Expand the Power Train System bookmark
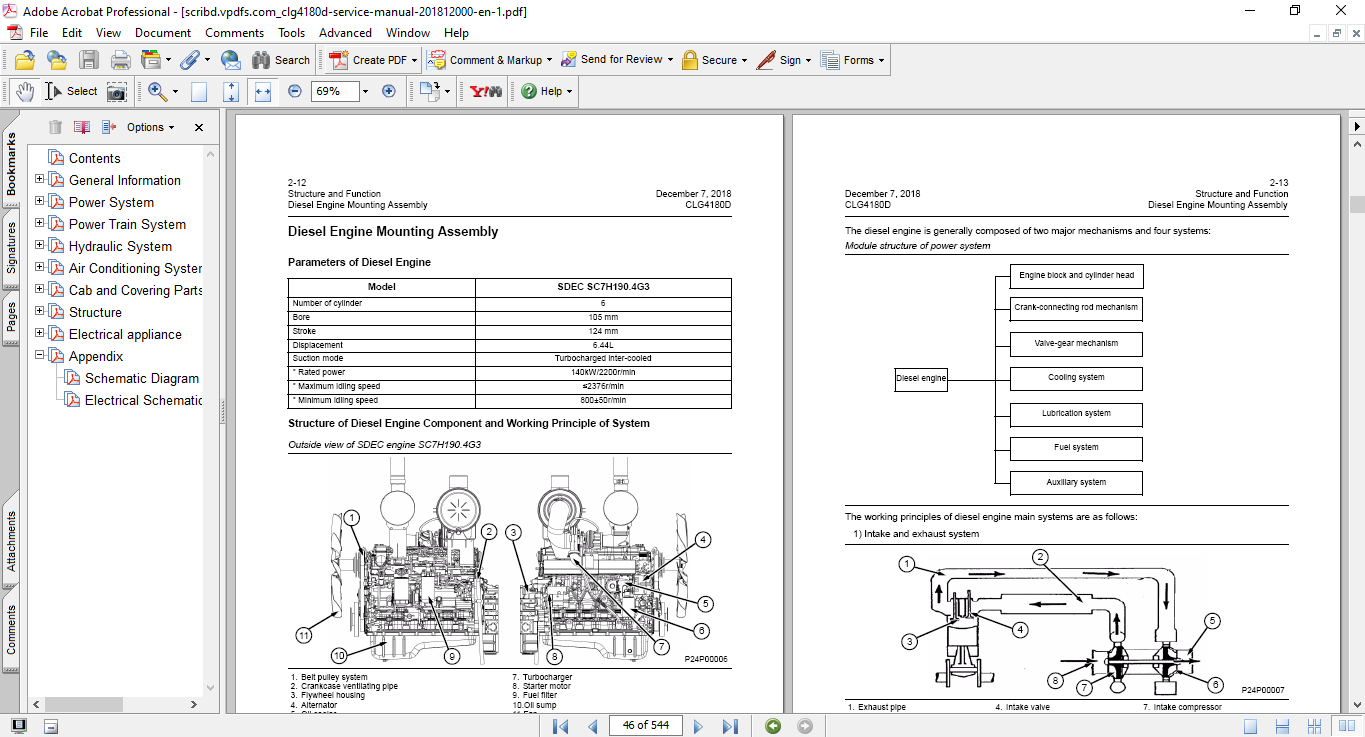 coord(37,224)
